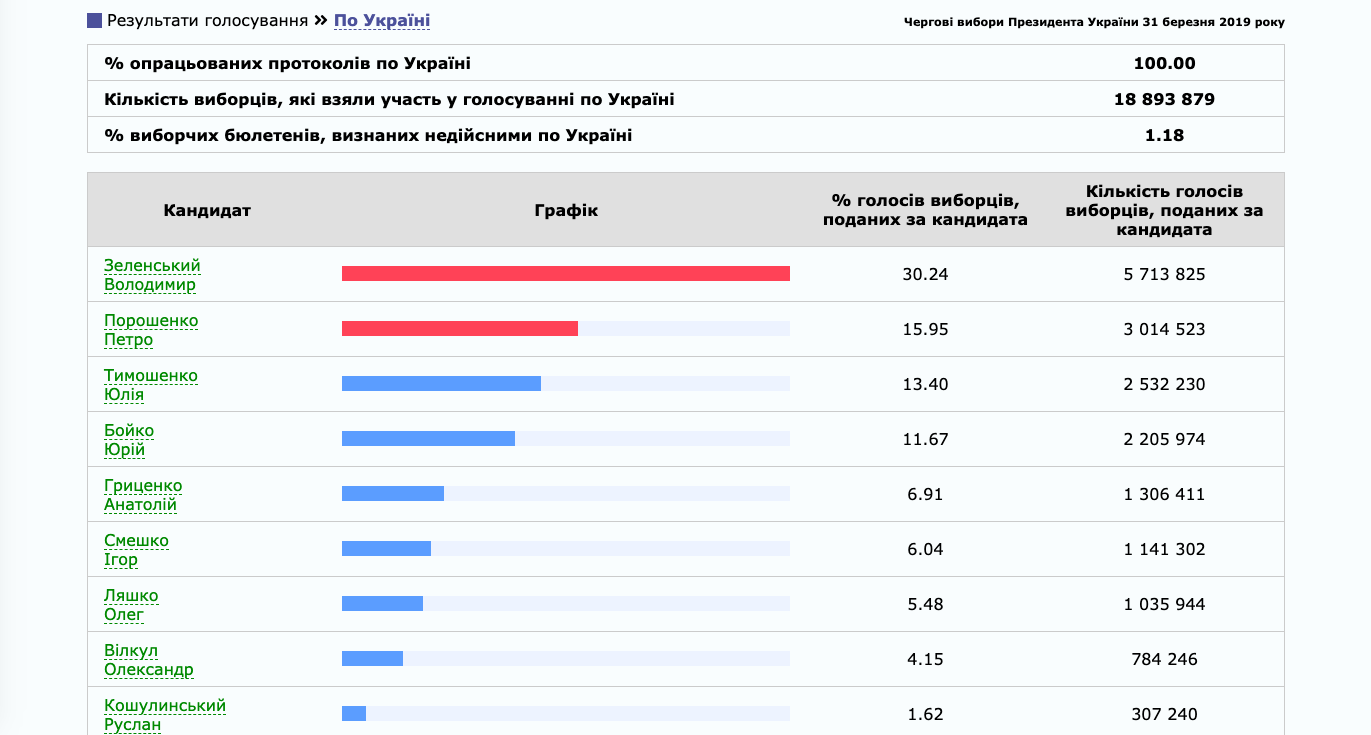The height and width of the screenshot is (735, 1371).
Task: Click Poroshenko's red result bar
Action: (x=459, y=329)
